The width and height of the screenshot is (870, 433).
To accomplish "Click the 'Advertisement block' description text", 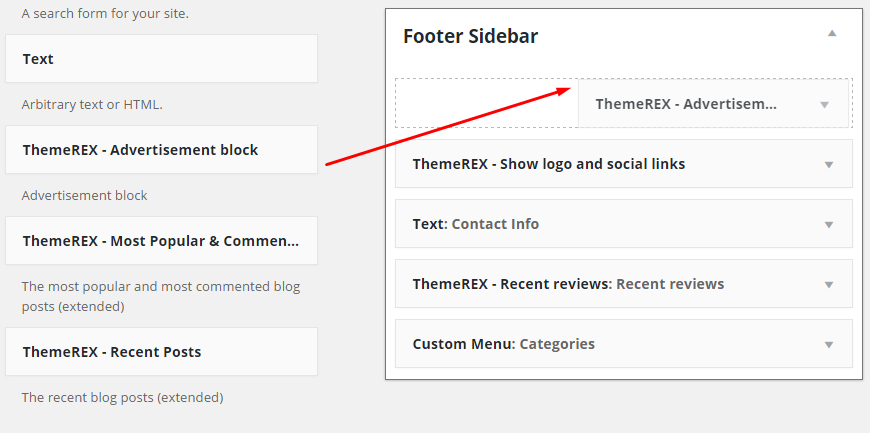I will coord(84,195).
